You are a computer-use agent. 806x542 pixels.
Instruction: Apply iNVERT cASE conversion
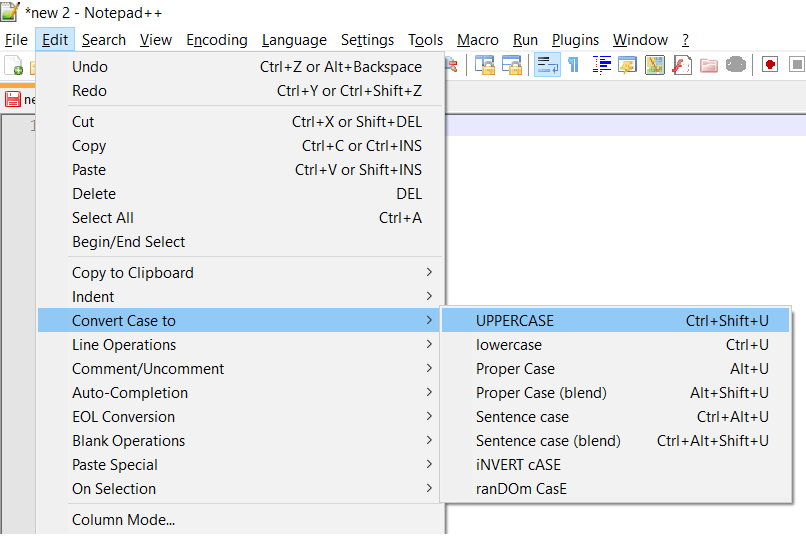(x=615, y=465)
